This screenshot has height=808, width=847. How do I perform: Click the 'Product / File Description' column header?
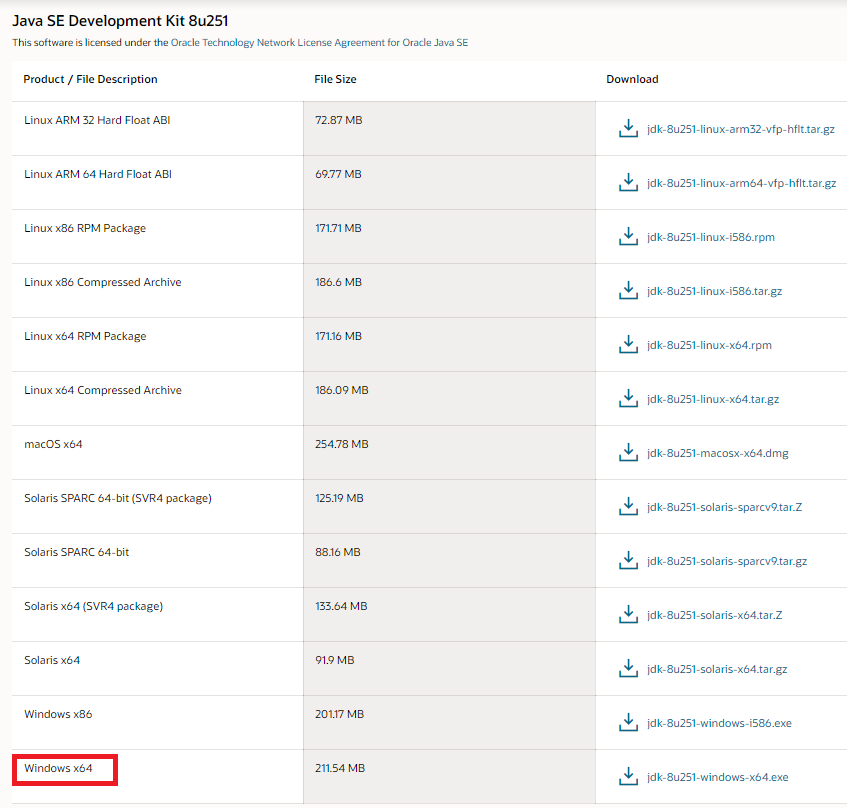click(x=90, y=79)
